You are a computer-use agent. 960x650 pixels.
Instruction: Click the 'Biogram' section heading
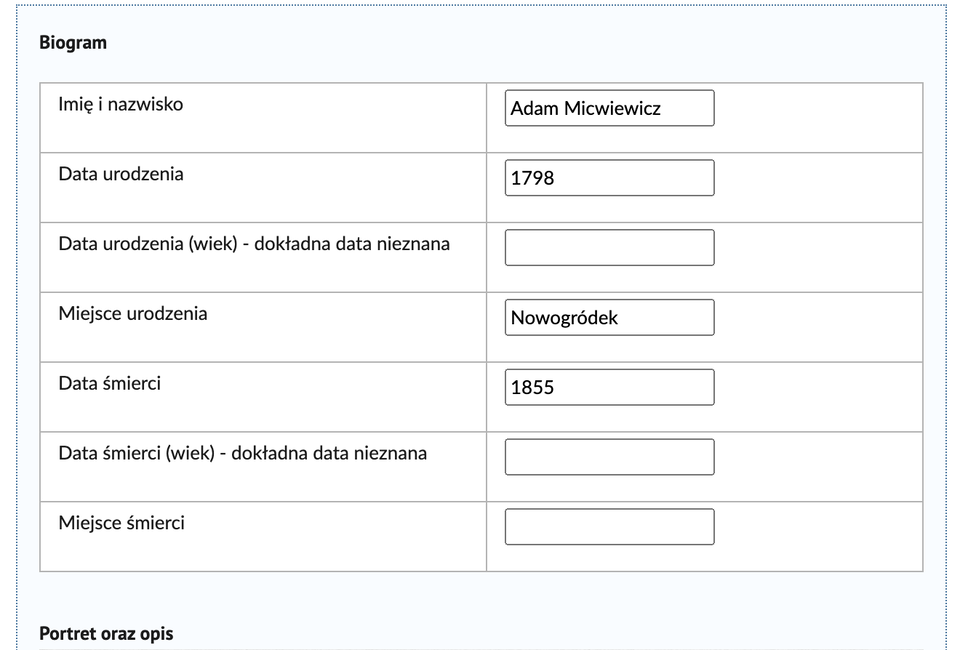(73, 43)
